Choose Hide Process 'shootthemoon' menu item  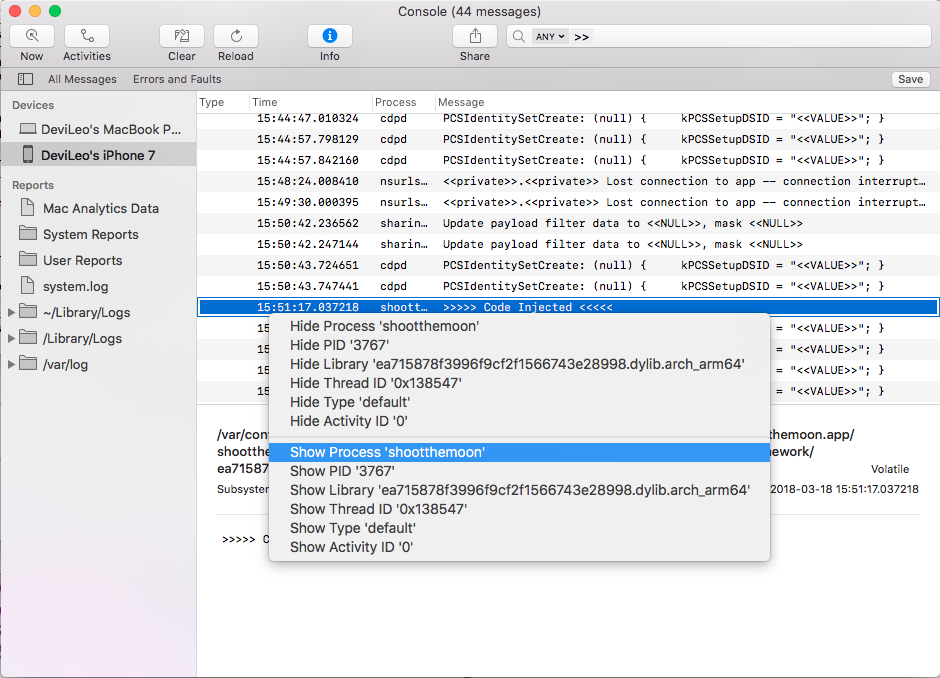(519, 326)
